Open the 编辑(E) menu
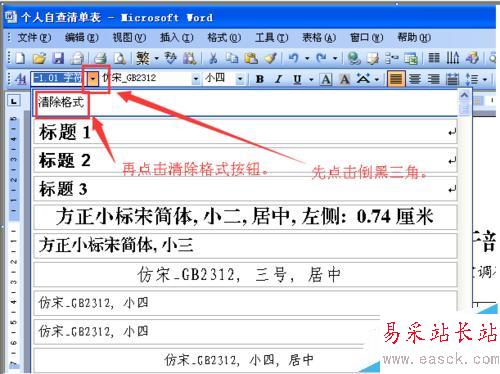The image size is (500, 374). tap(81, 37)
